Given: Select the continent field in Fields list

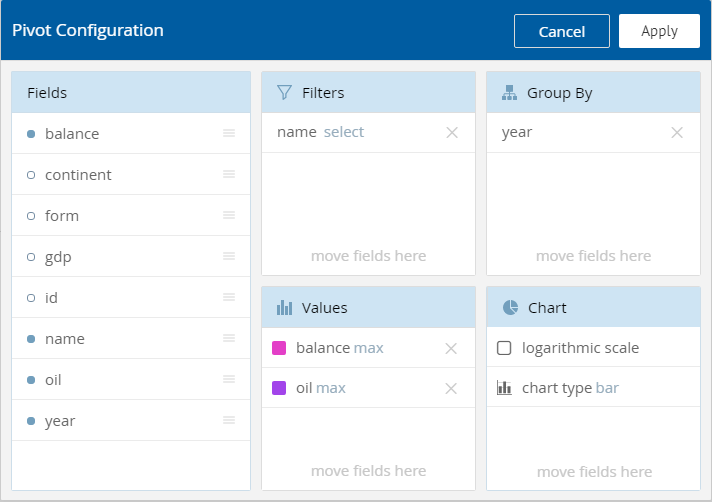Looking at the screenshot, I should point(131,174).
